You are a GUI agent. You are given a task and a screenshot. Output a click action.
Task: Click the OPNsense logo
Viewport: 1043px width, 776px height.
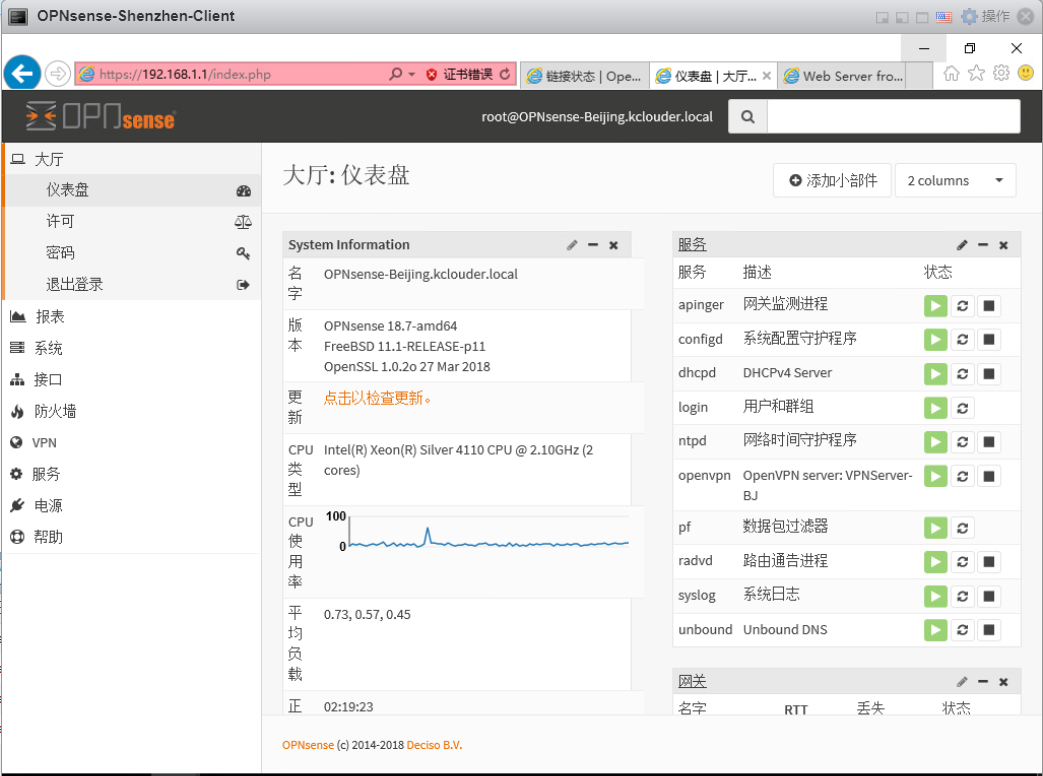coord(100,116)
